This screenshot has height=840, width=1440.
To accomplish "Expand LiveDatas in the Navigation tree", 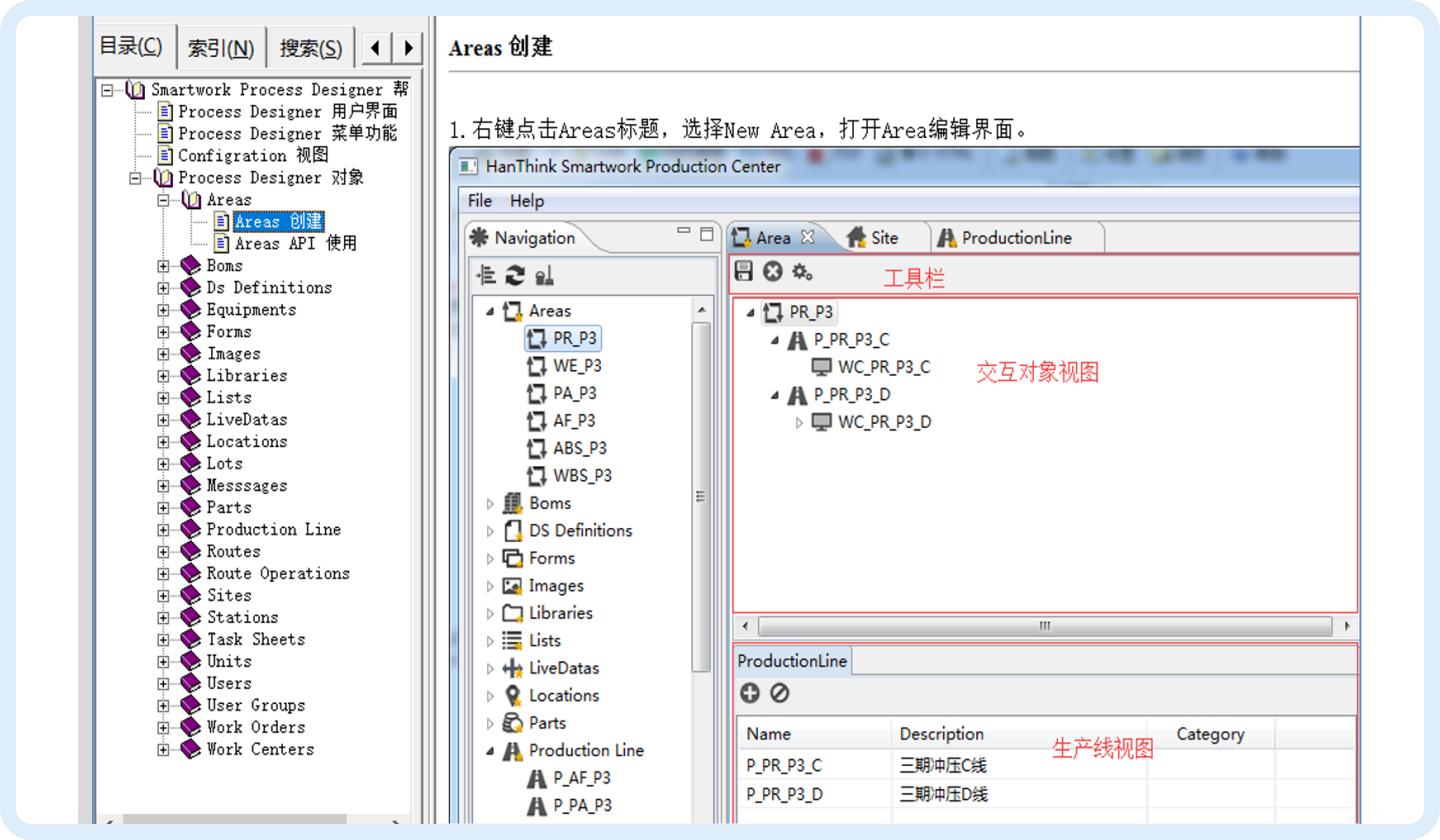I will 490,668.
